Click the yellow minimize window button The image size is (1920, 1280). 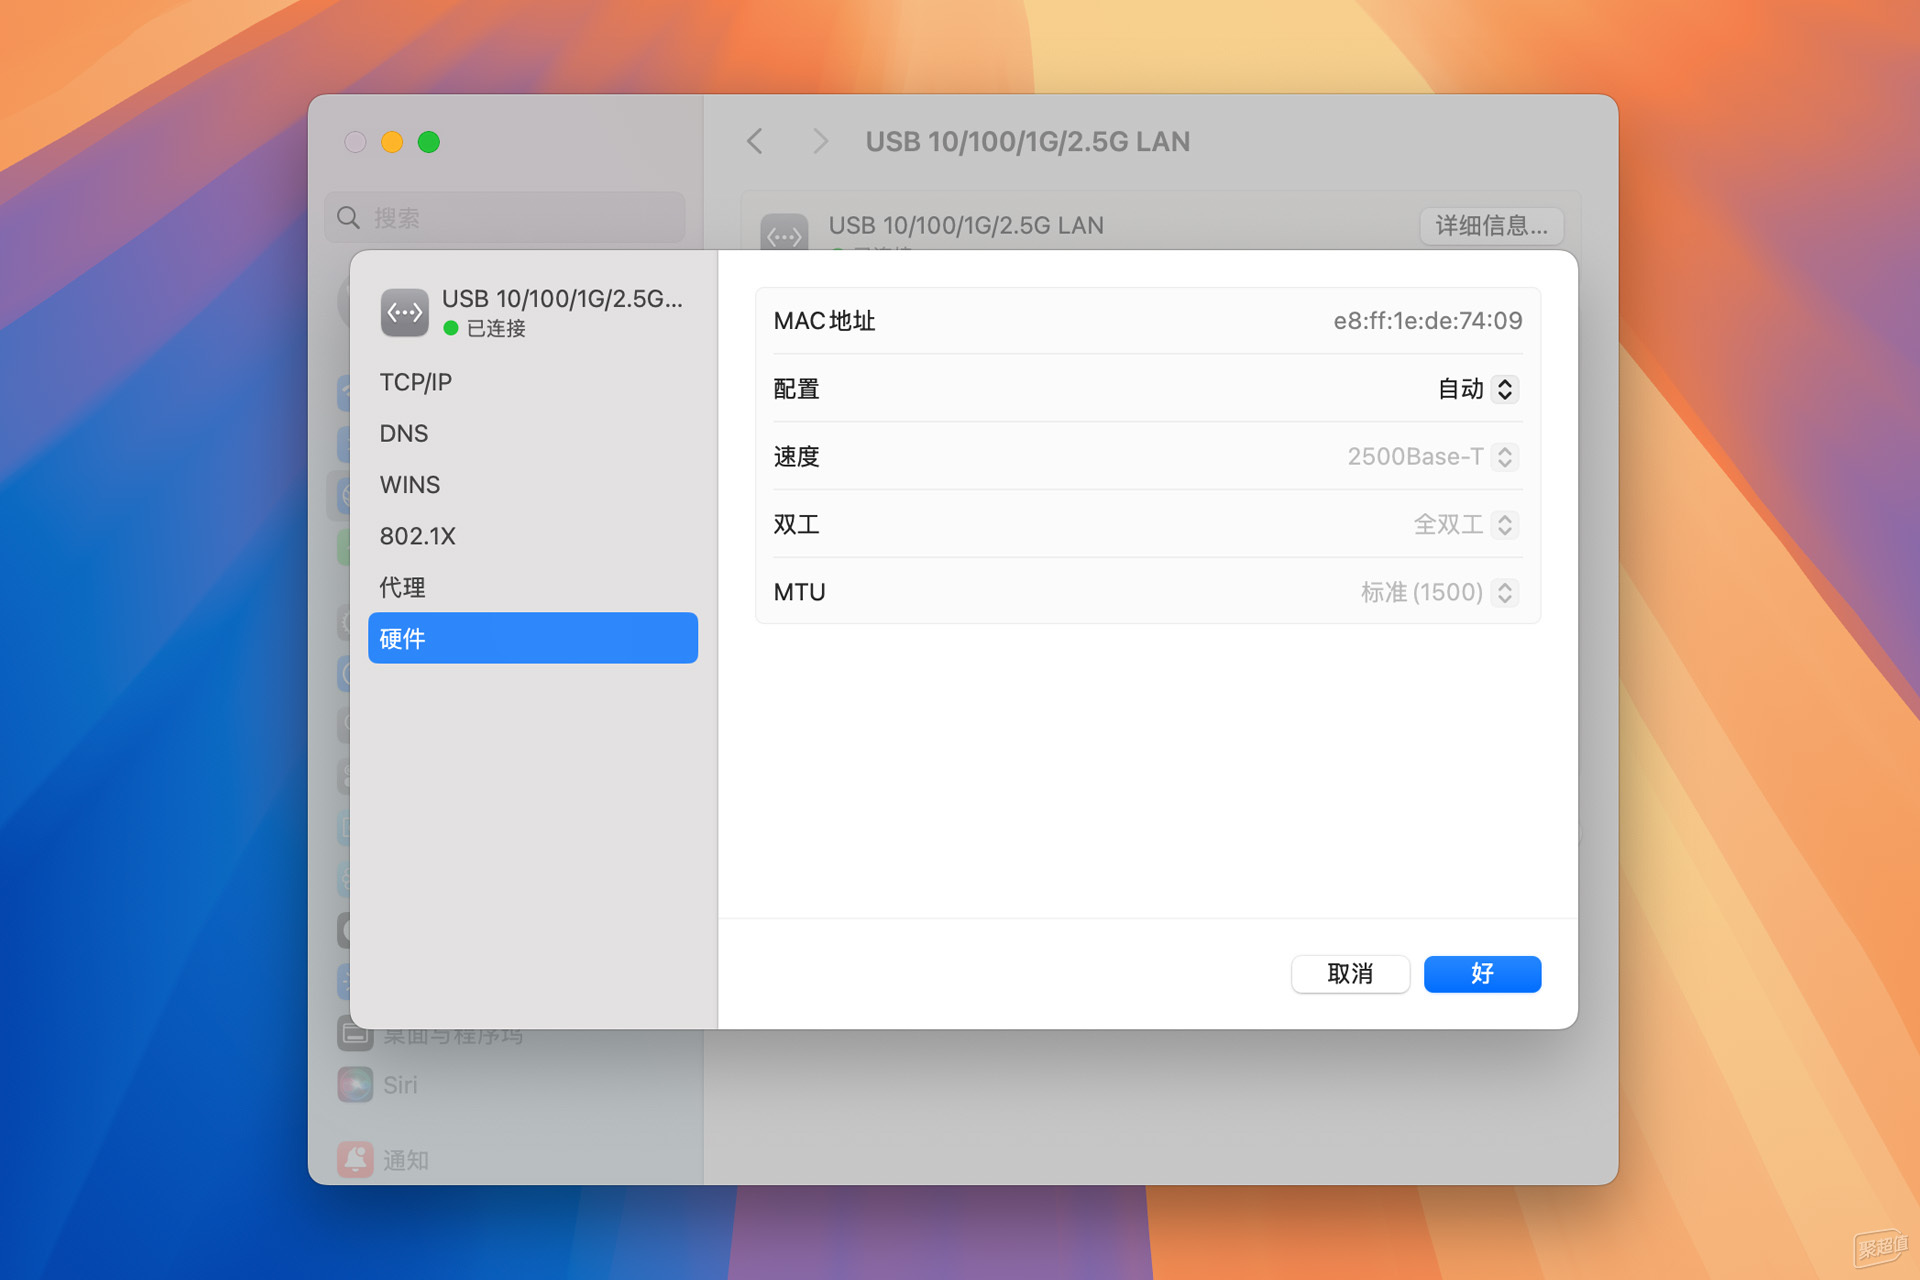tap(392, 142)
